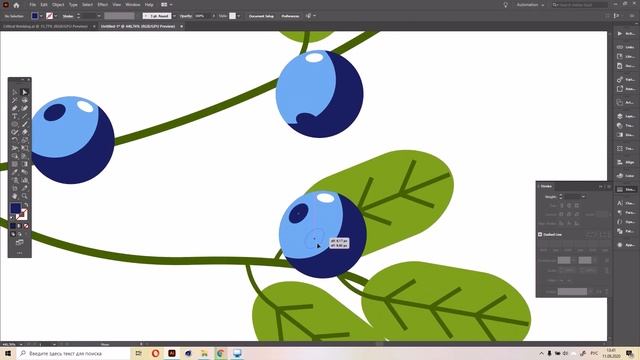Select the Lasso tool
The width and height of the screenshot is (640, 360).
[x=24, y=100]
